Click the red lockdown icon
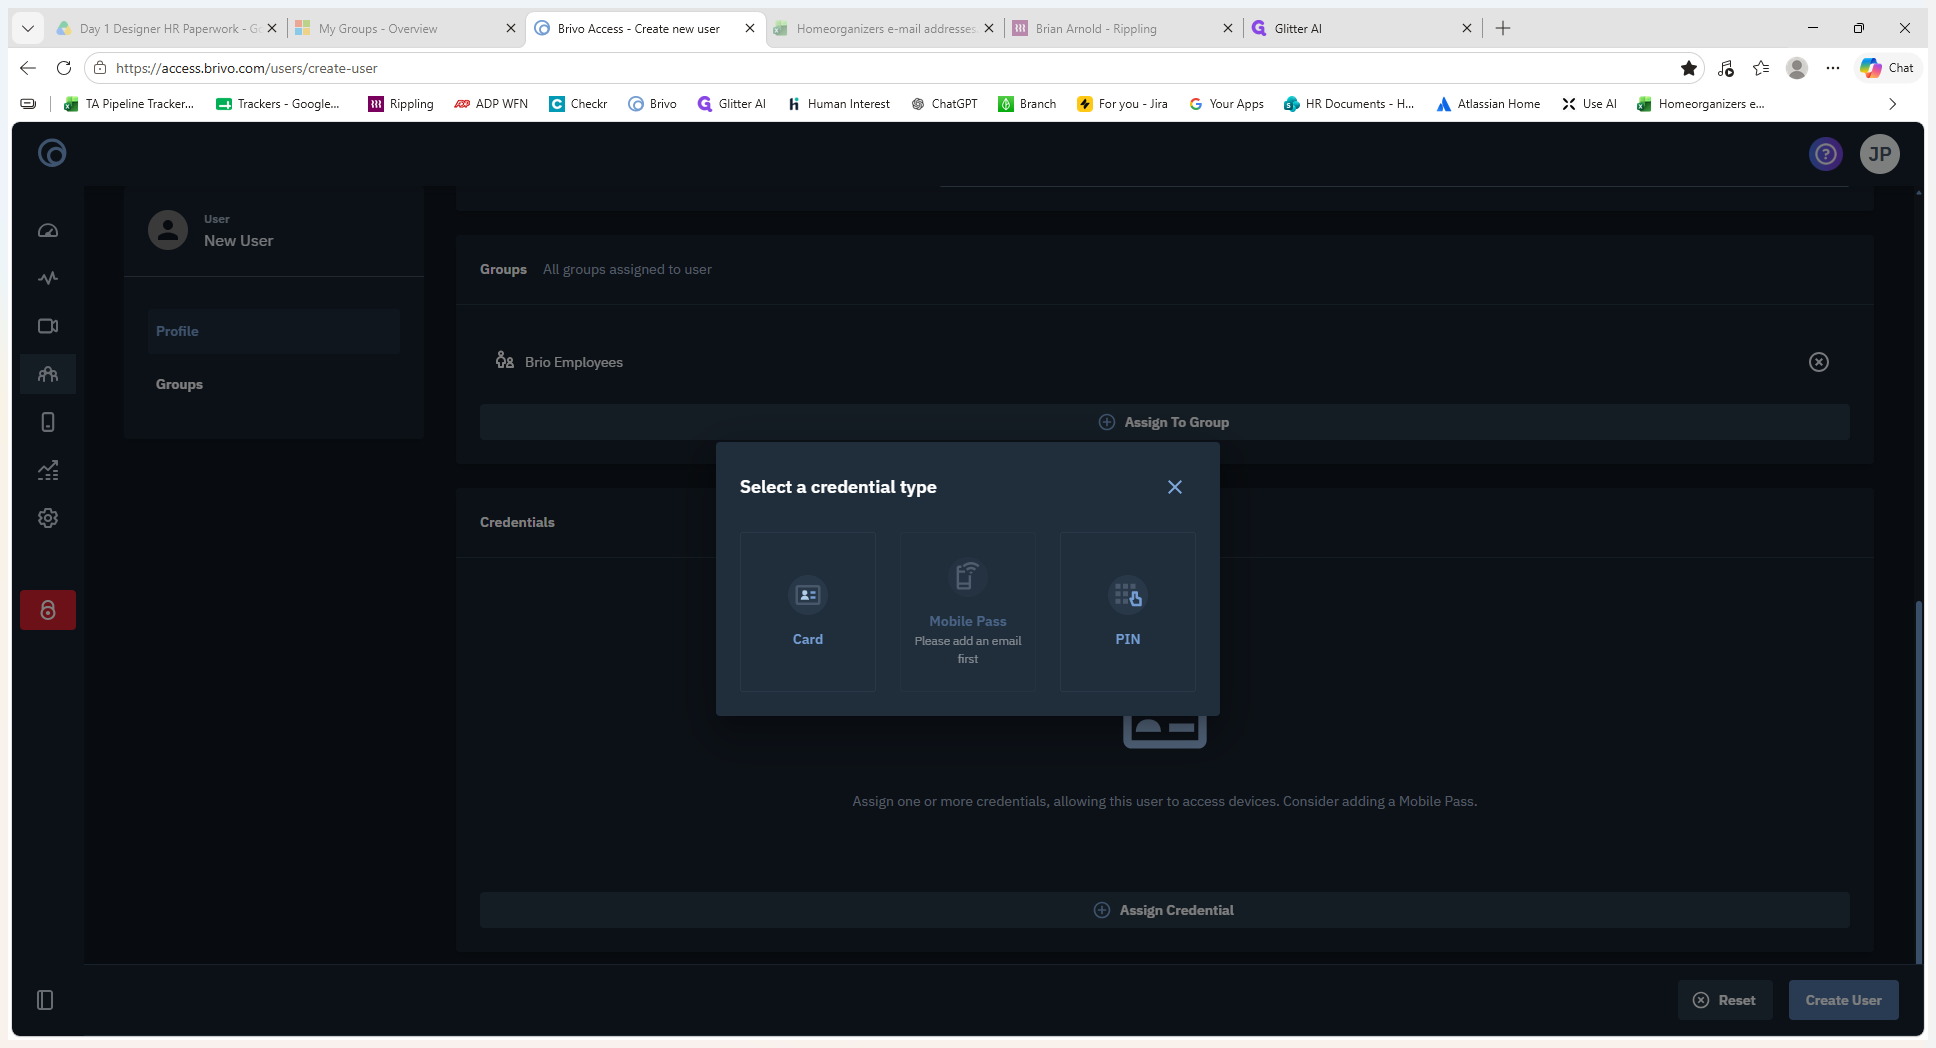This screenshot has height=1048, width=1936. (x=48, y=610)
